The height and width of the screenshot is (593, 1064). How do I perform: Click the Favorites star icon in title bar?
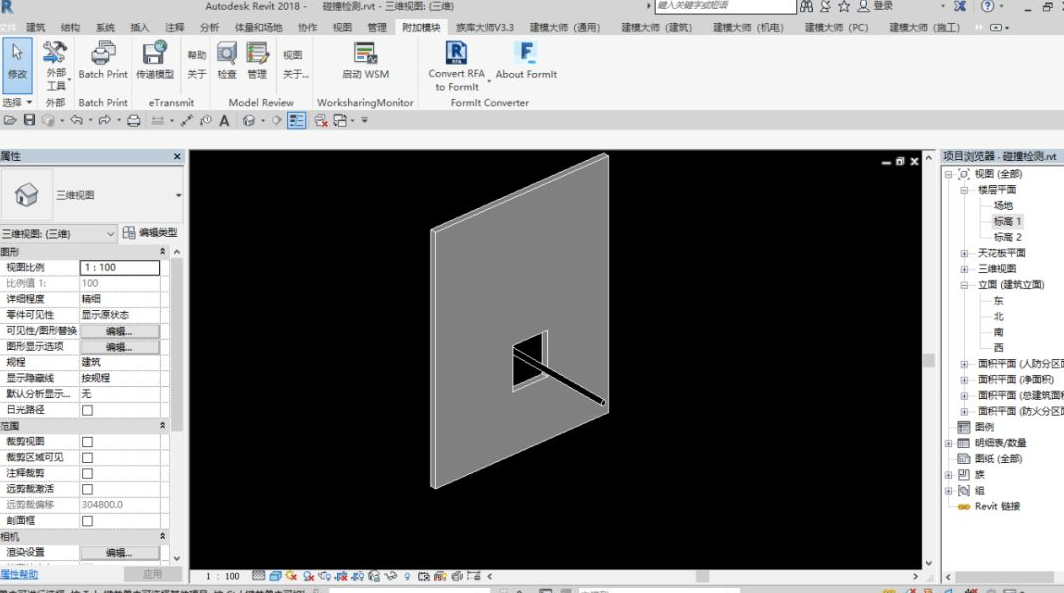tap(844, 6)
